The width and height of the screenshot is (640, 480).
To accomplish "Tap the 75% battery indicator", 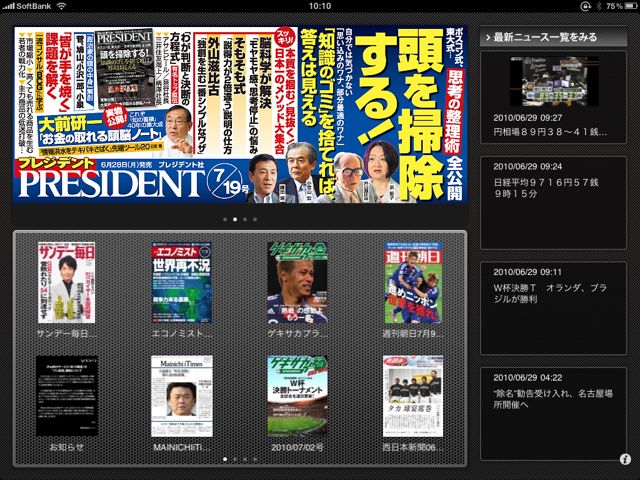I will (x=621, y=6).
